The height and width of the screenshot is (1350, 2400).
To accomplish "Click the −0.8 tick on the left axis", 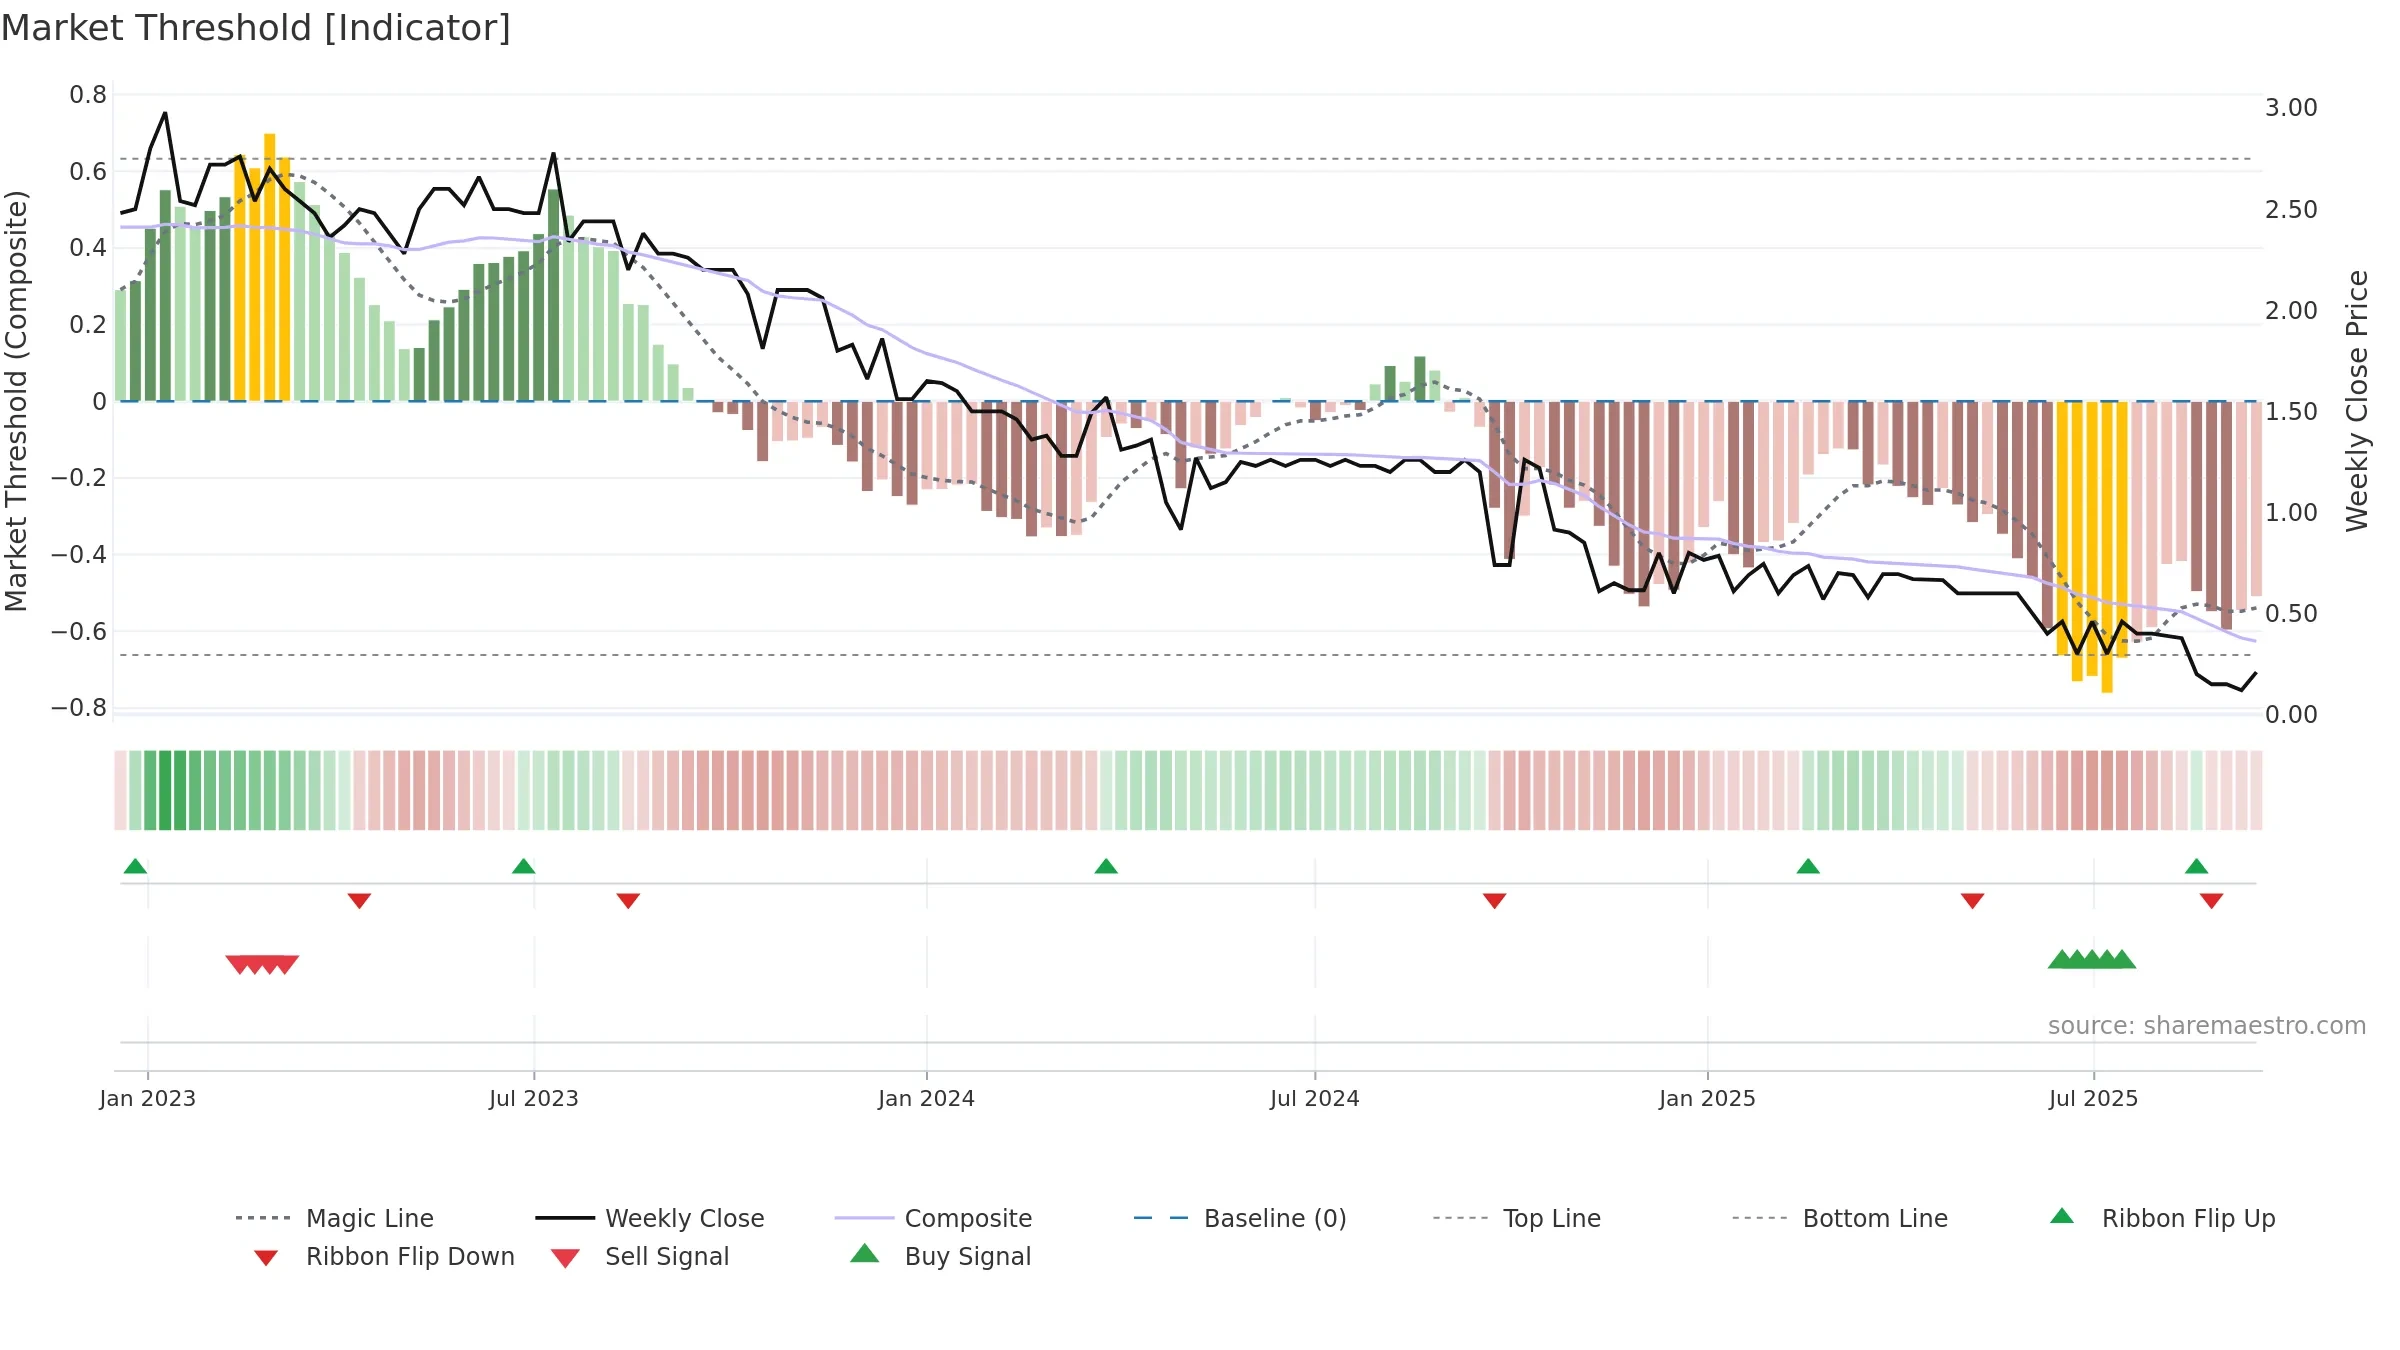I will tap(79, 708).
